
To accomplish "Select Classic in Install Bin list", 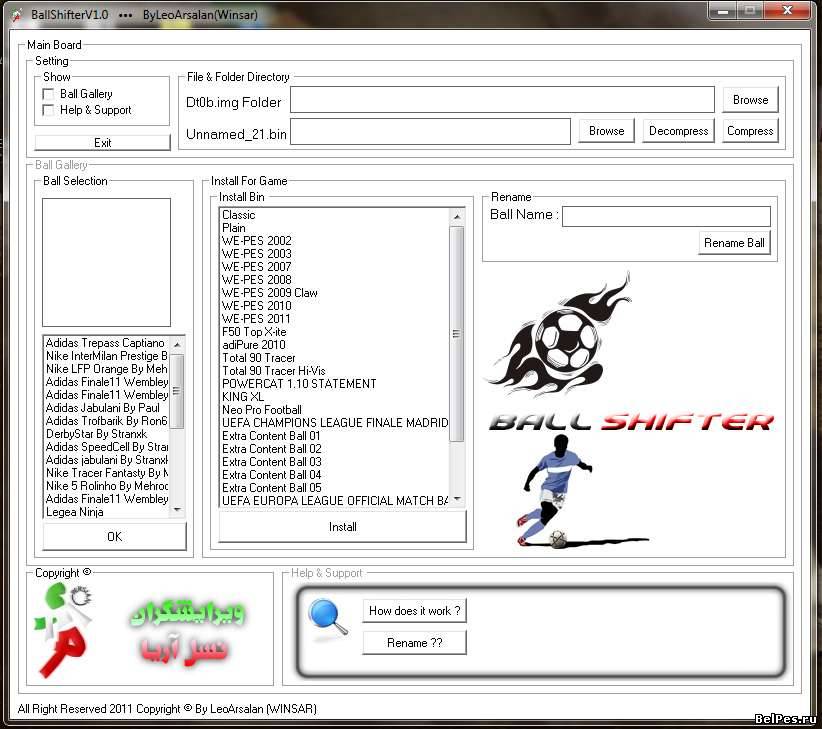I will [x=334, y=215].
